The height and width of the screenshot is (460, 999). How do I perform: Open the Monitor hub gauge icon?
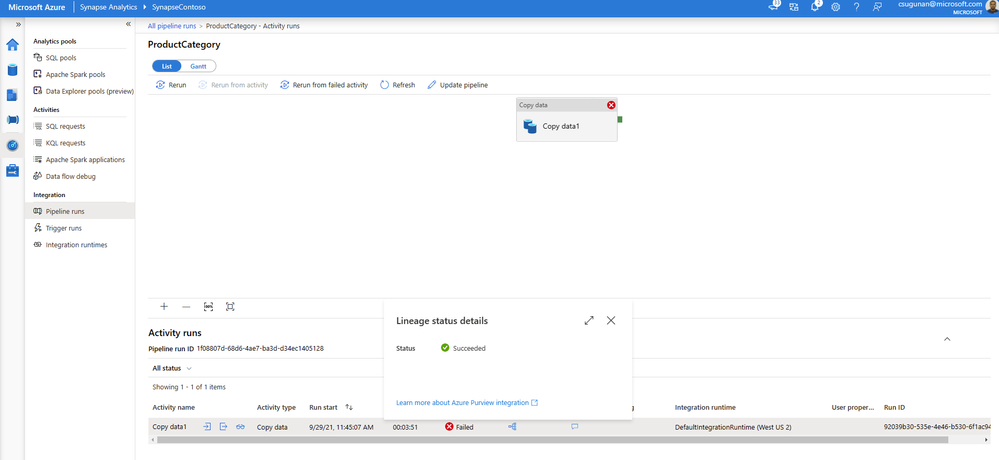(x=12, y=145)
